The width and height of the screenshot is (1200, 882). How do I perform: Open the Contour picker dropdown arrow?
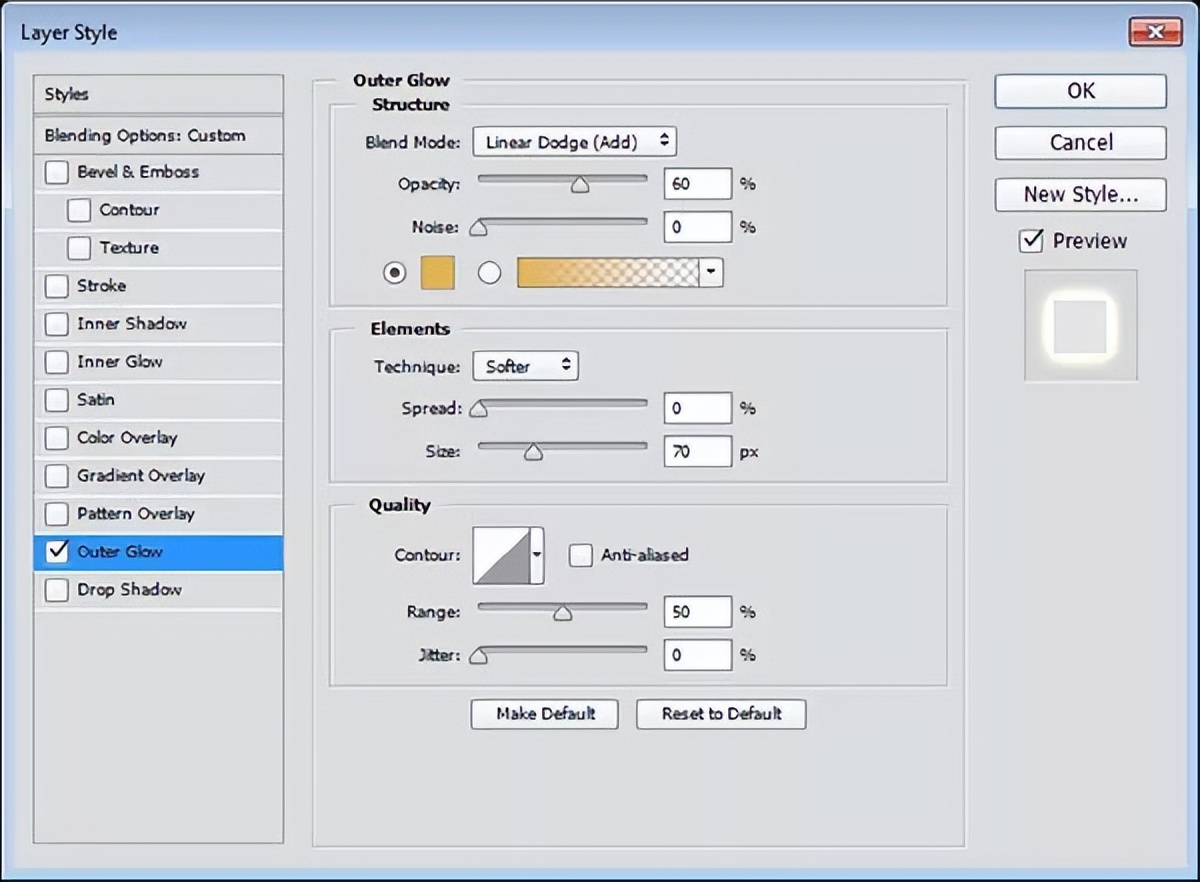pos(538,555)
